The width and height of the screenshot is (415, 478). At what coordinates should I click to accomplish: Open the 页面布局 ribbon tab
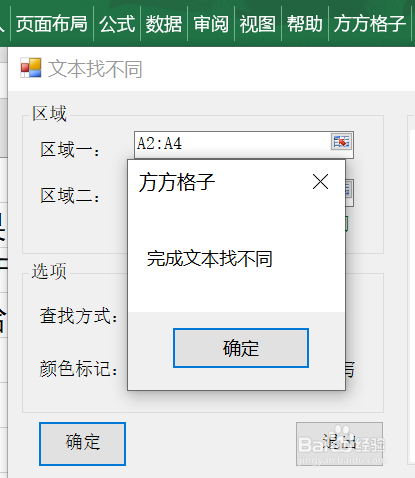52,24
